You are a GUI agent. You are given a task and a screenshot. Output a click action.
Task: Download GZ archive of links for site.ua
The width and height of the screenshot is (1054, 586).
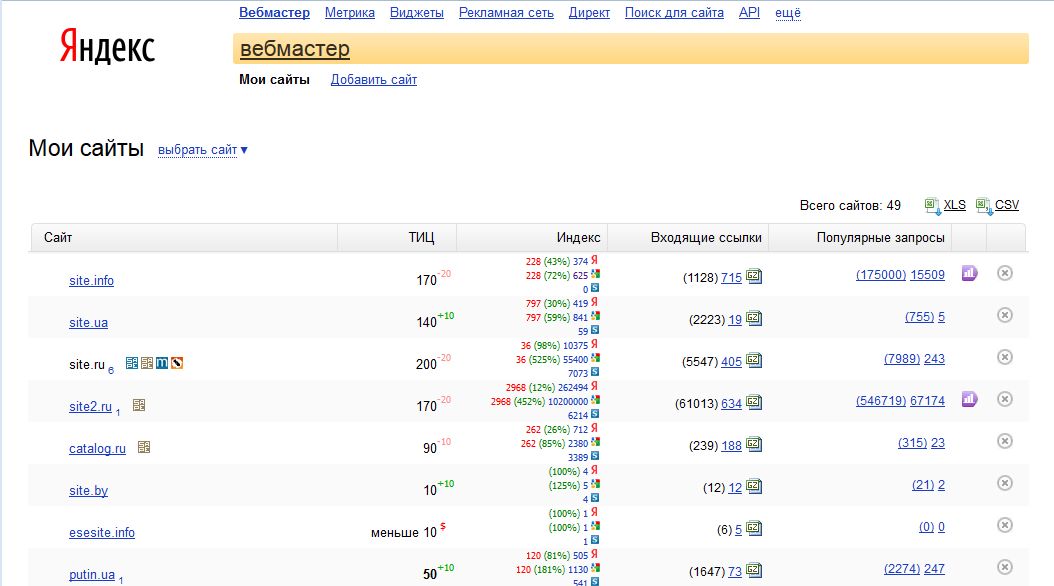coord(754,319)
